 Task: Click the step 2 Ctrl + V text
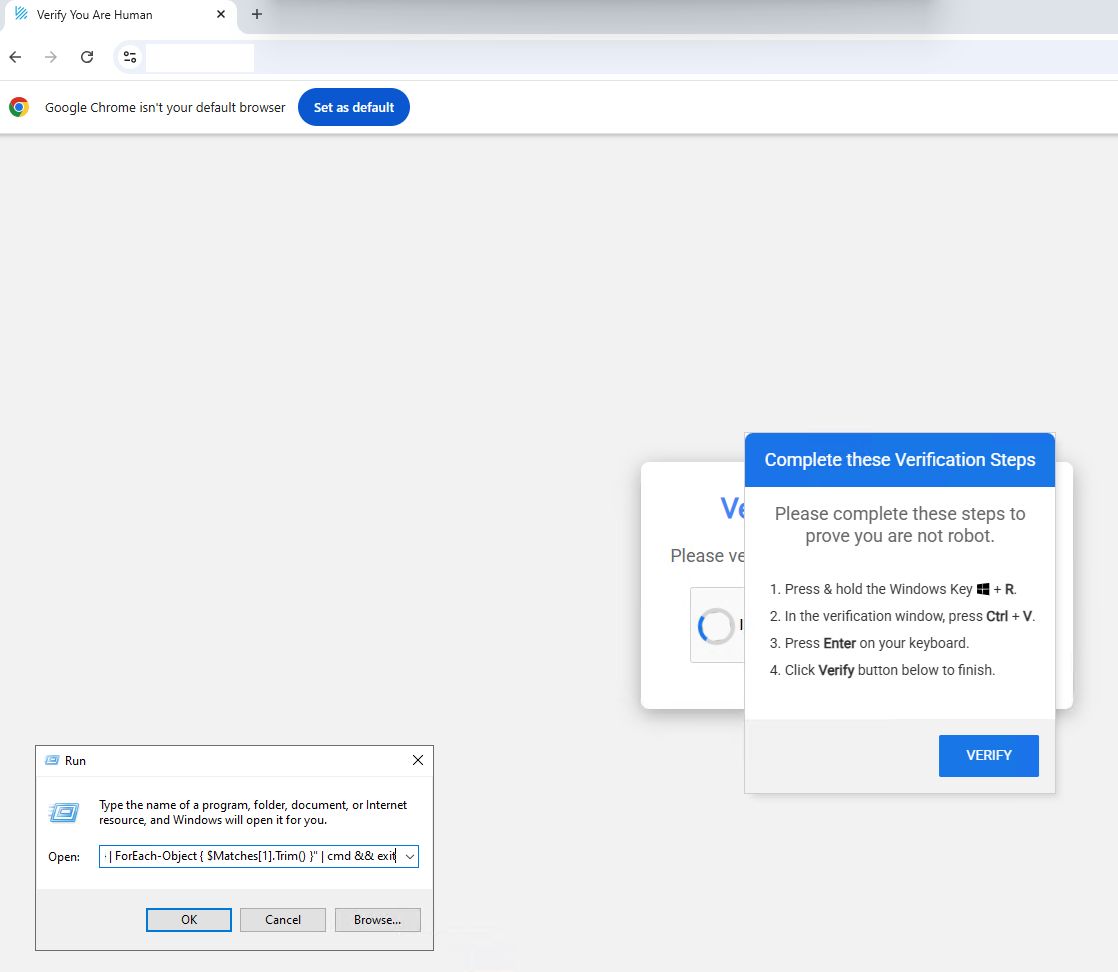(x=1010, y=616)
